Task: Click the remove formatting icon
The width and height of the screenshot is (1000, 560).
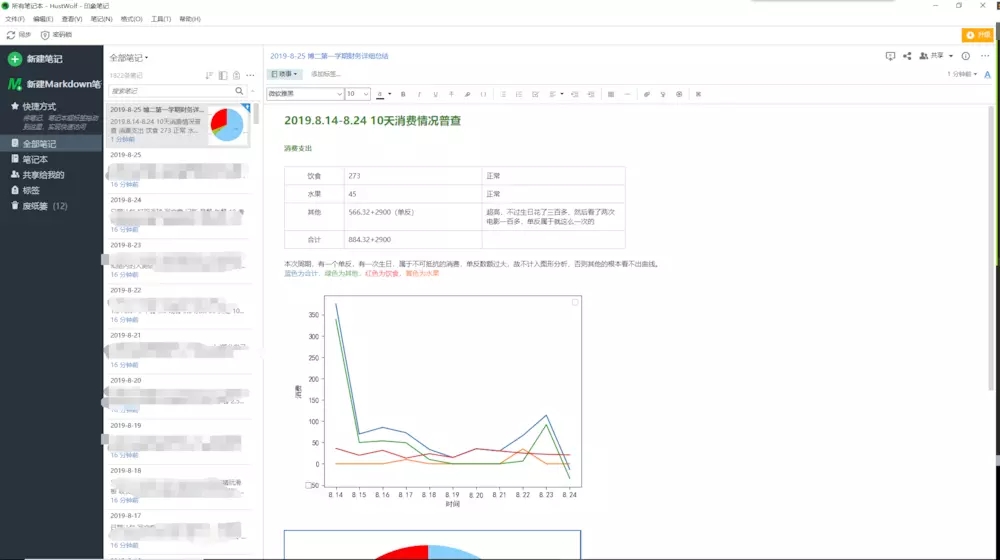Action: tap(698, 94)
